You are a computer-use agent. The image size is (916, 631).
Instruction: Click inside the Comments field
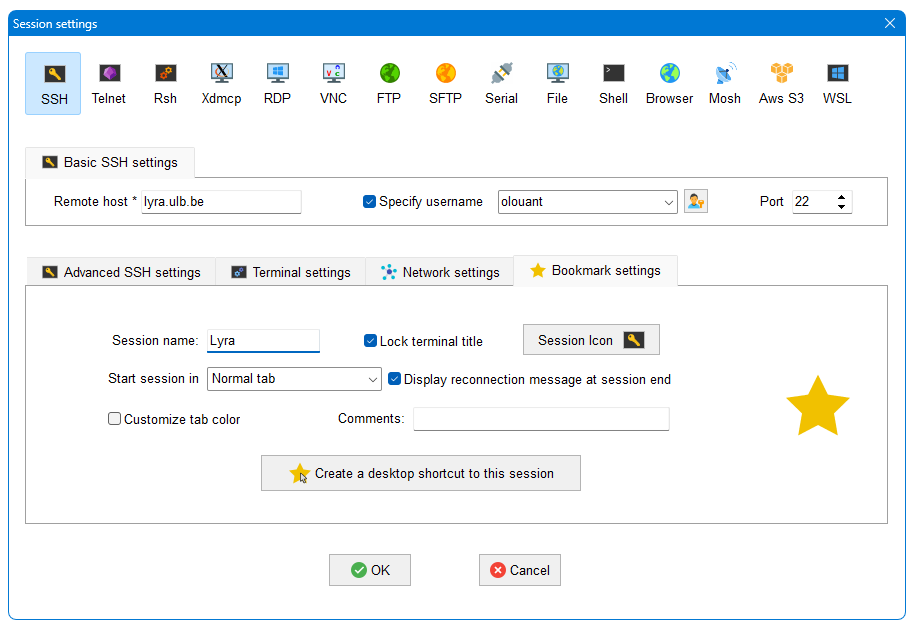[540, 418]
